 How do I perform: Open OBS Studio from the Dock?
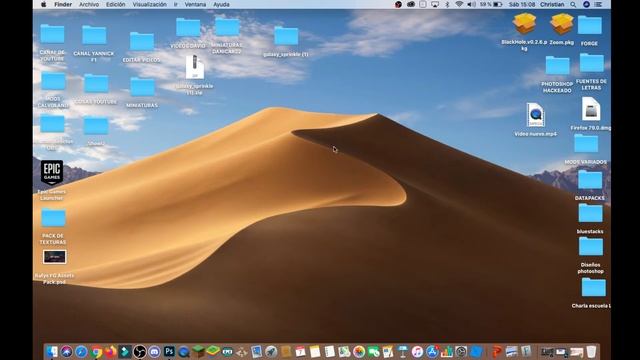pos(140,351)
